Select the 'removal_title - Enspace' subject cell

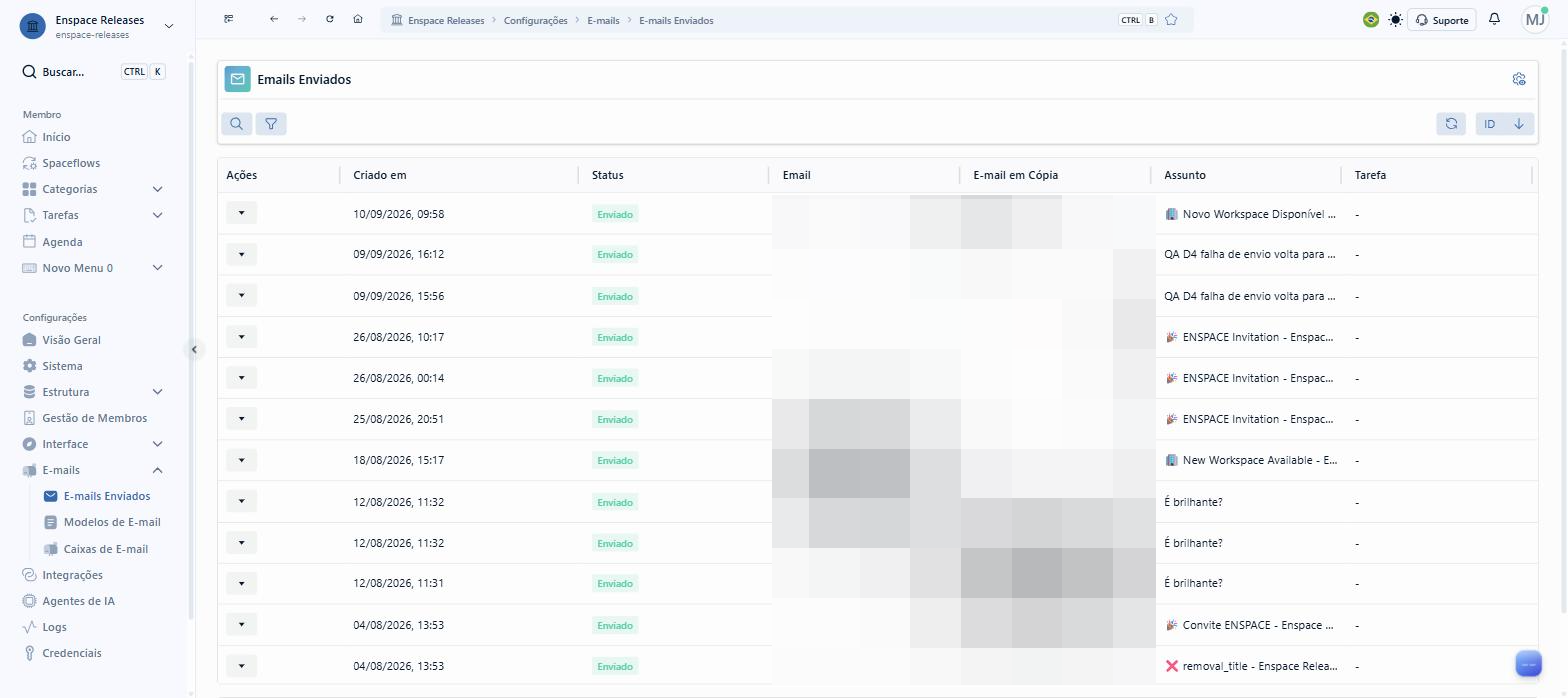click(x=1249, y=666)
